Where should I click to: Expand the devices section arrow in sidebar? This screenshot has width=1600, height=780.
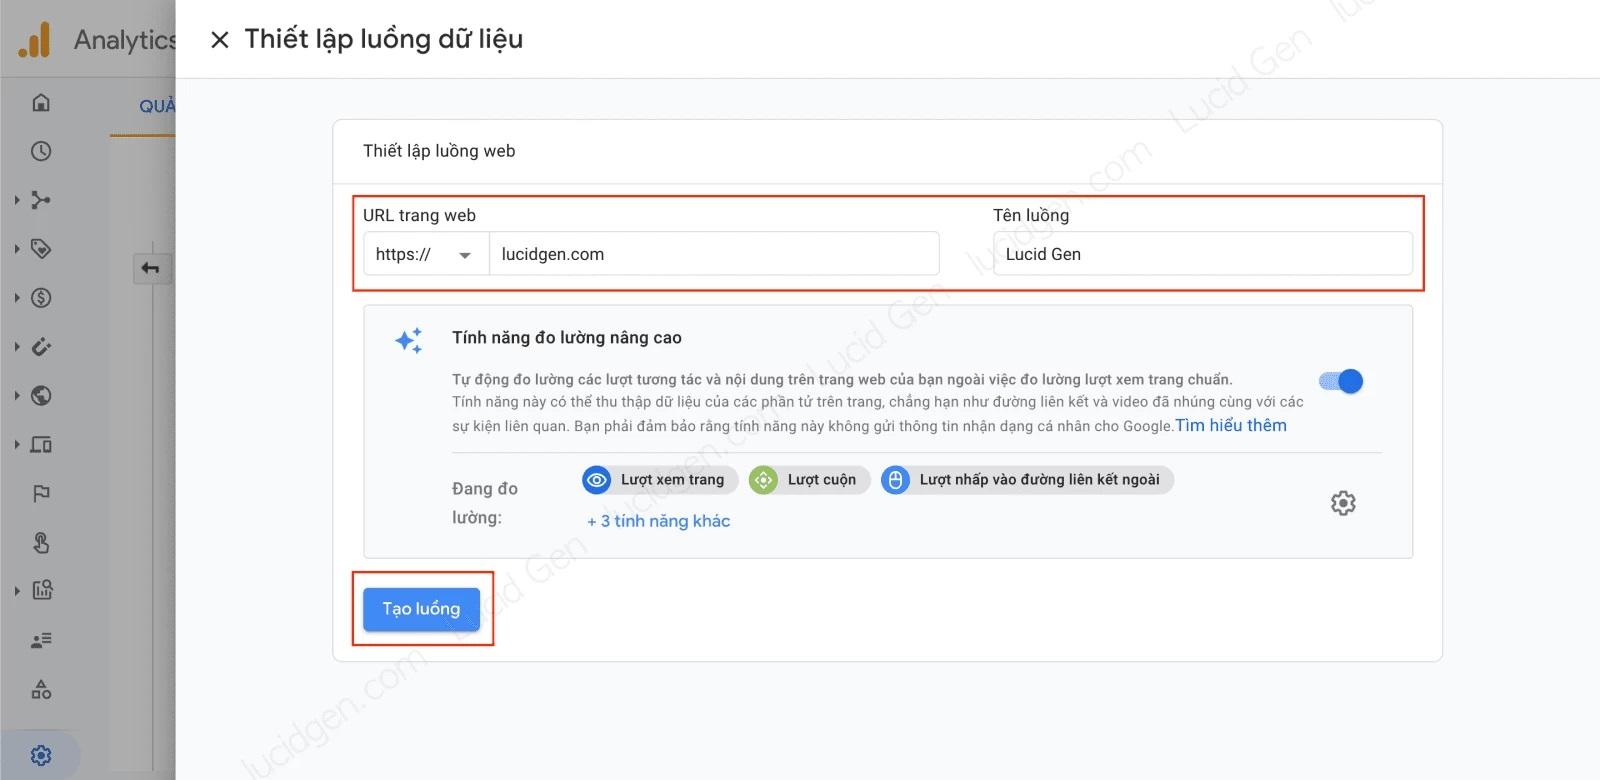(x=17, y=445)
